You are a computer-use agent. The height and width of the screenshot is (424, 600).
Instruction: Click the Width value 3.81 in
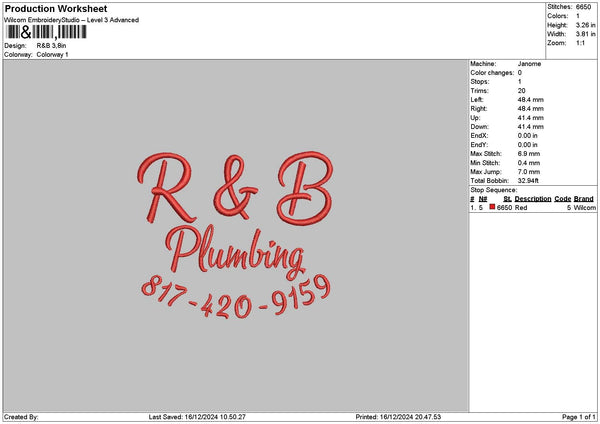(585, 34)
